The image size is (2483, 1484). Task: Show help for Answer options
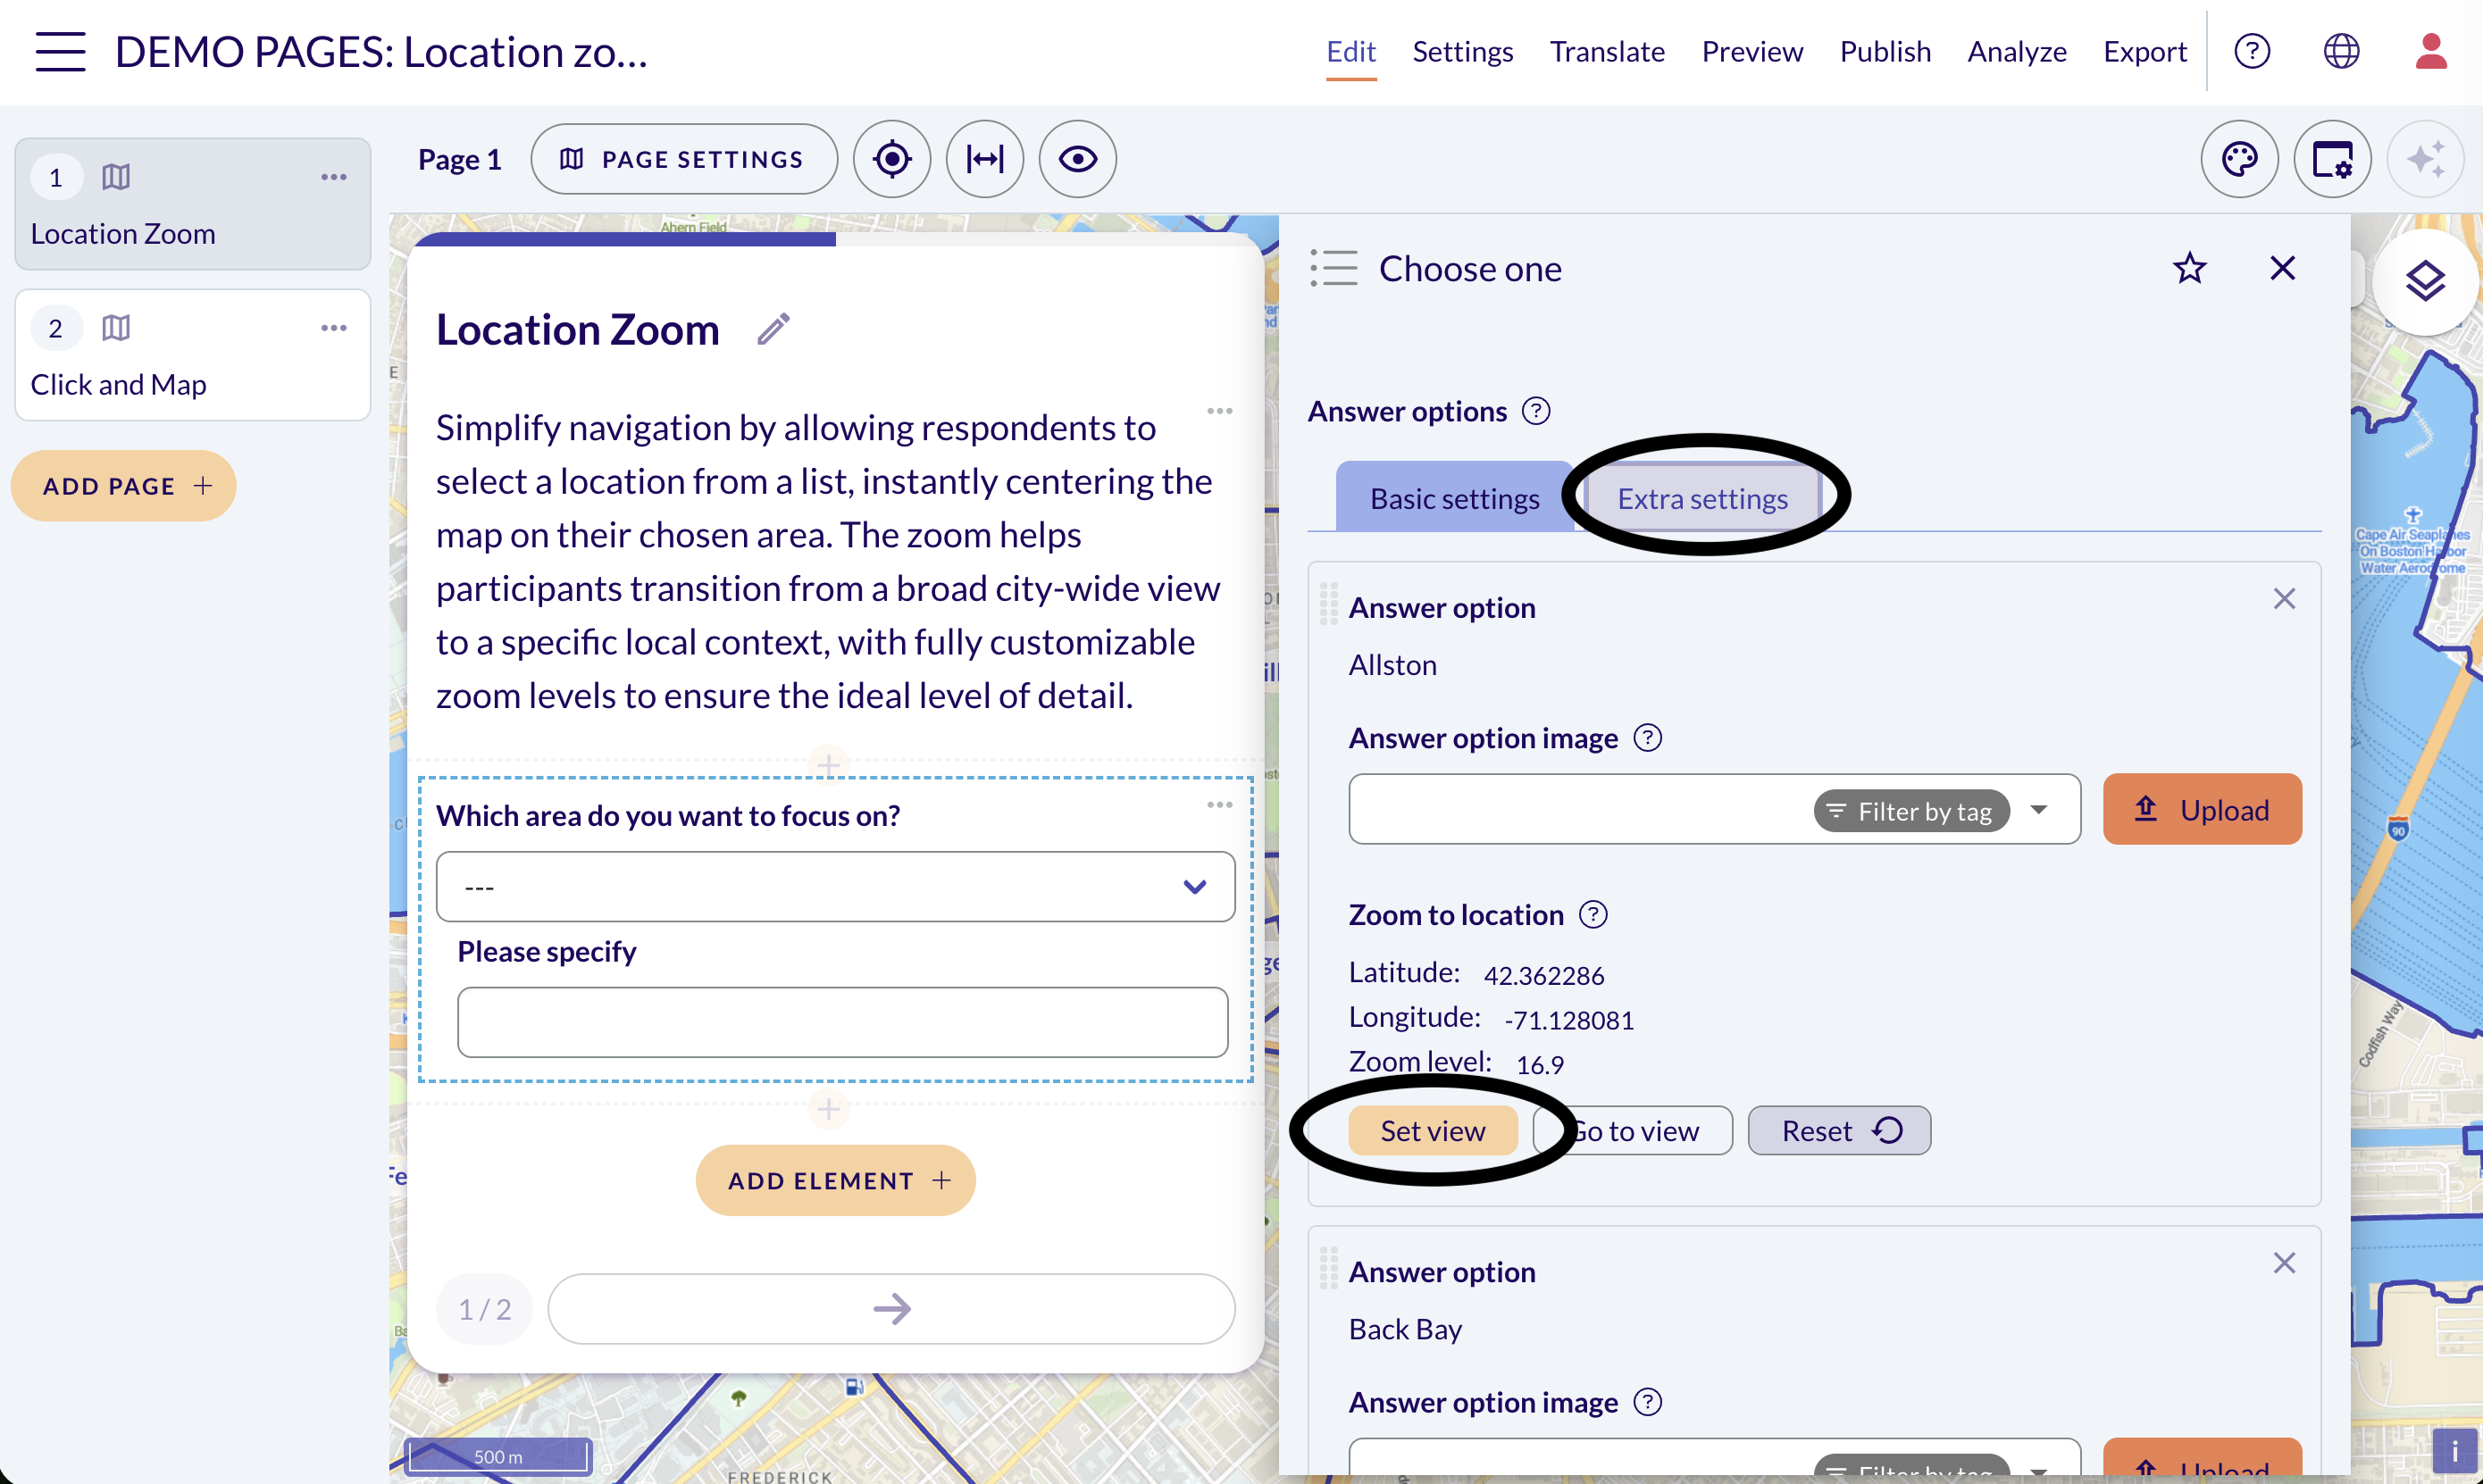1536,411
